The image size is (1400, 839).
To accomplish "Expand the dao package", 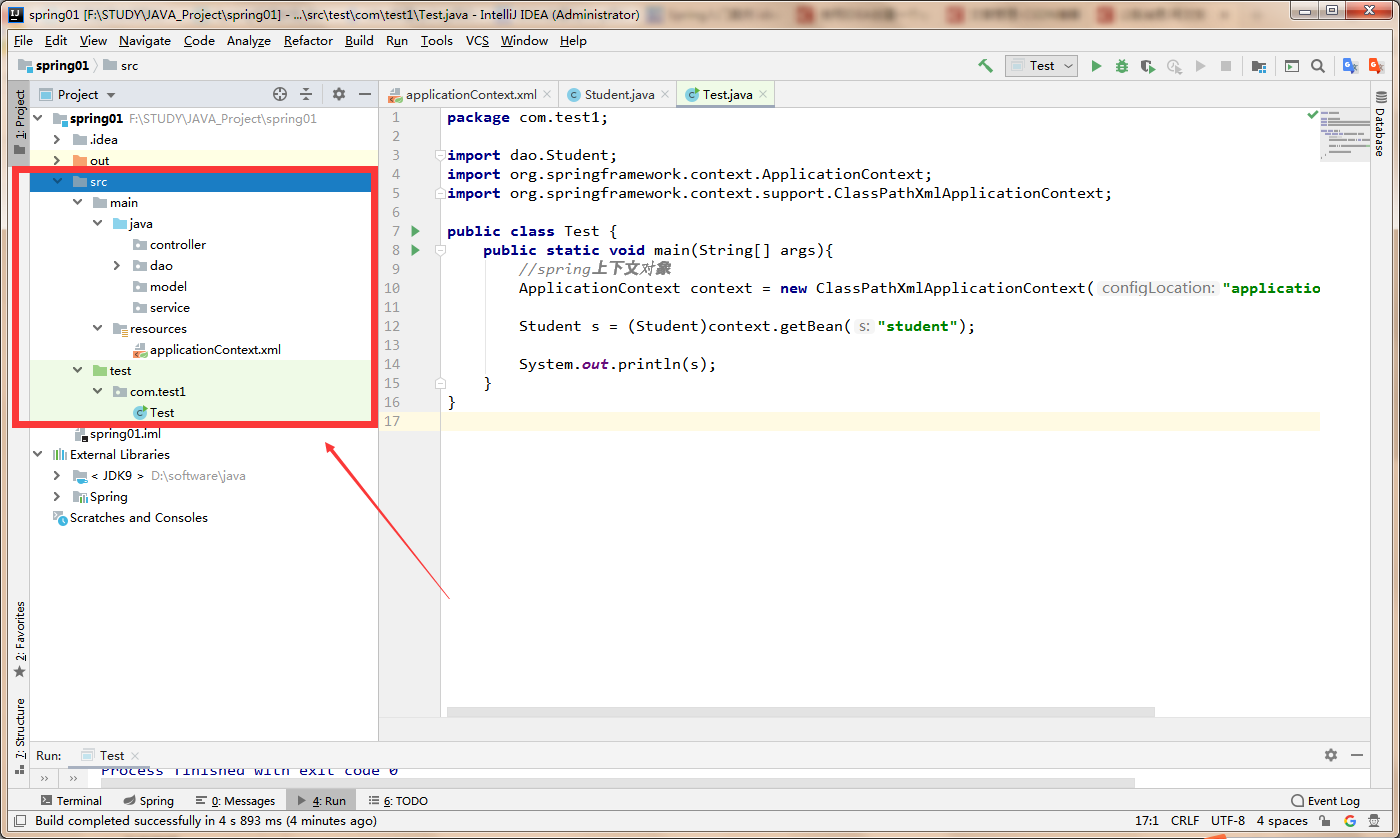I will 117,265.
